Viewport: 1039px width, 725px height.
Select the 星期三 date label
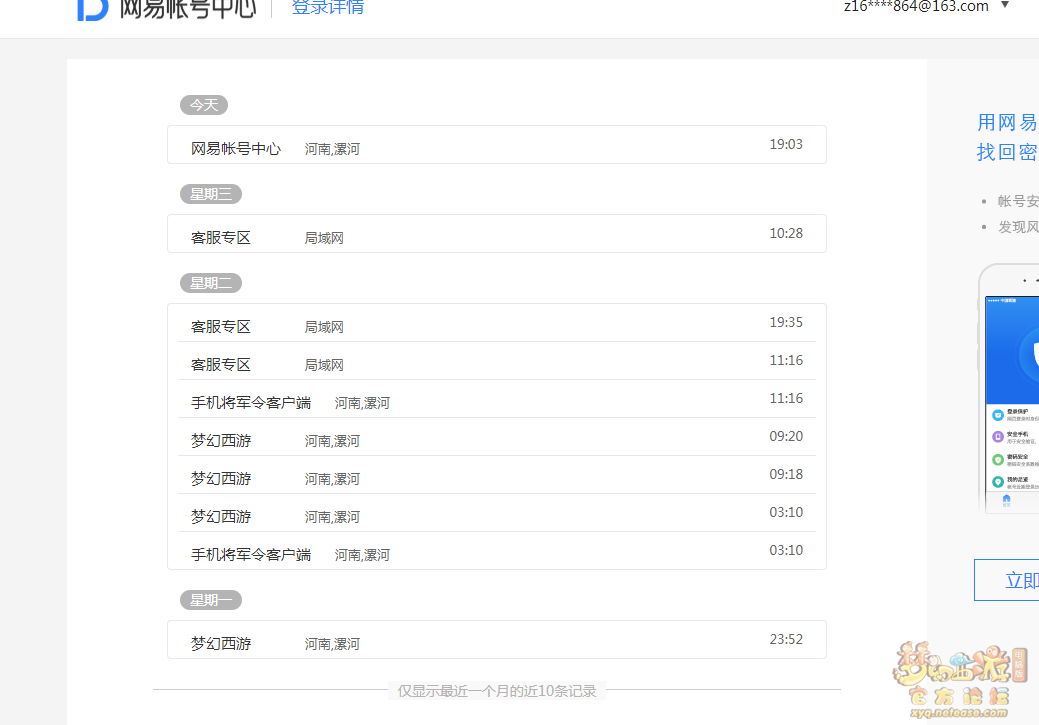click(211, 194)
